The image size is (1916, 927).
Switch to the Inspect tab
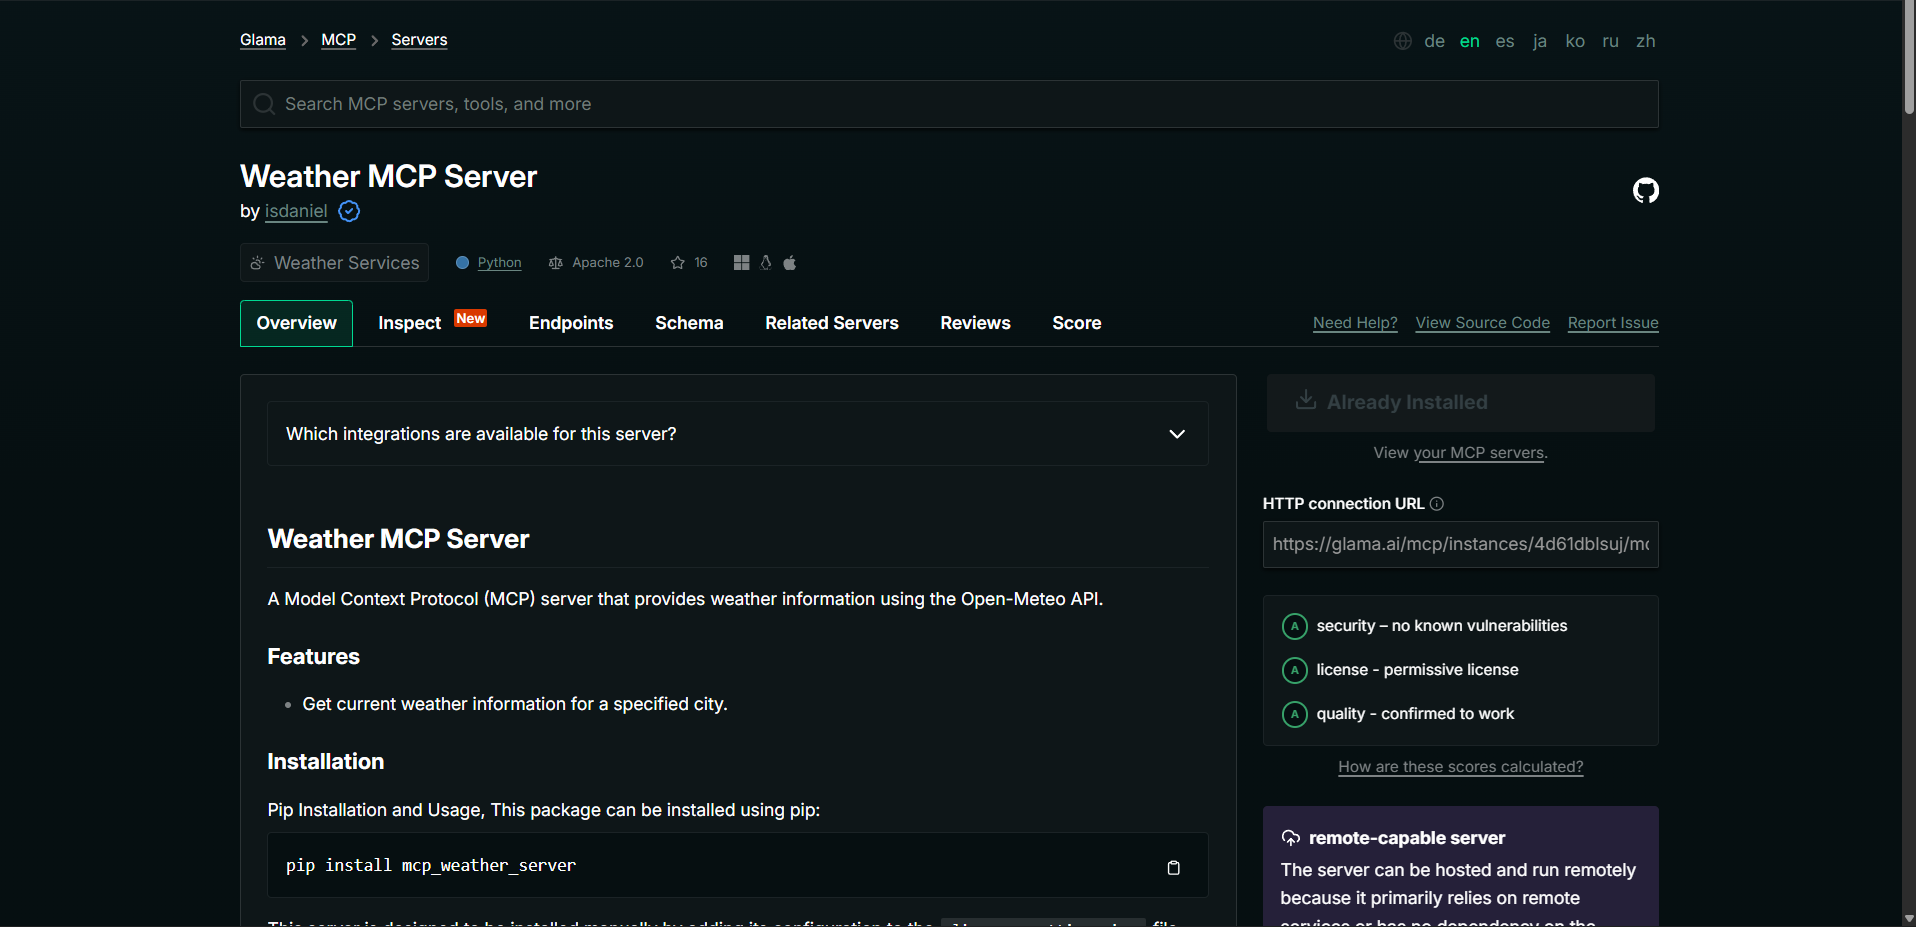pos(410,323)
